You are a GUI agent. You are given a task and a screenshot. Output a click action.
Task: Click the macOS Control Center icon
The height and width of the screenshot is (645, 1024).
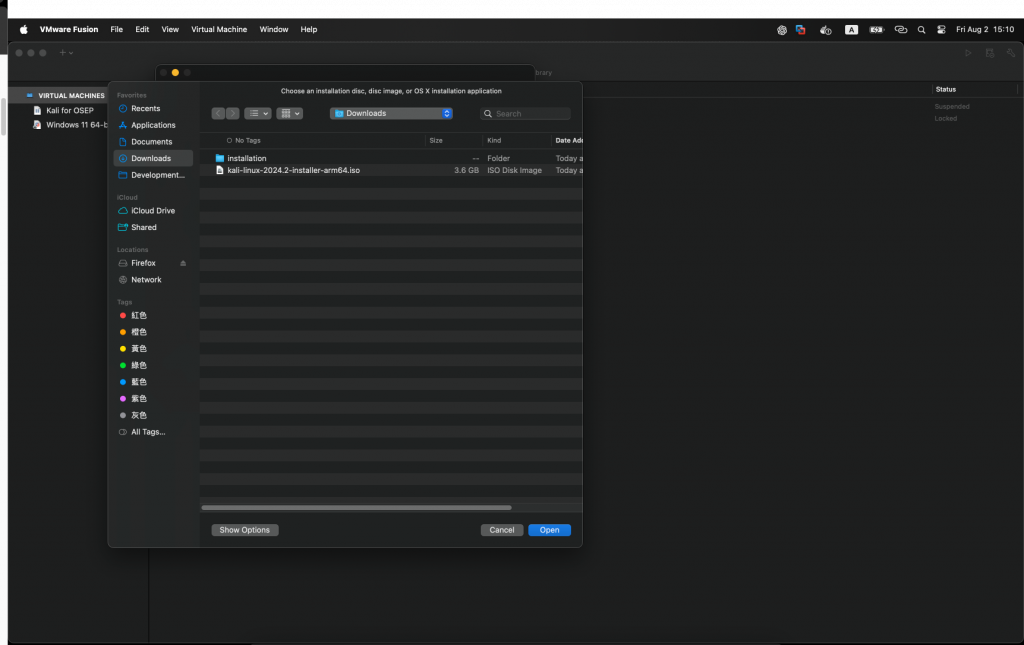coord(941,29)
